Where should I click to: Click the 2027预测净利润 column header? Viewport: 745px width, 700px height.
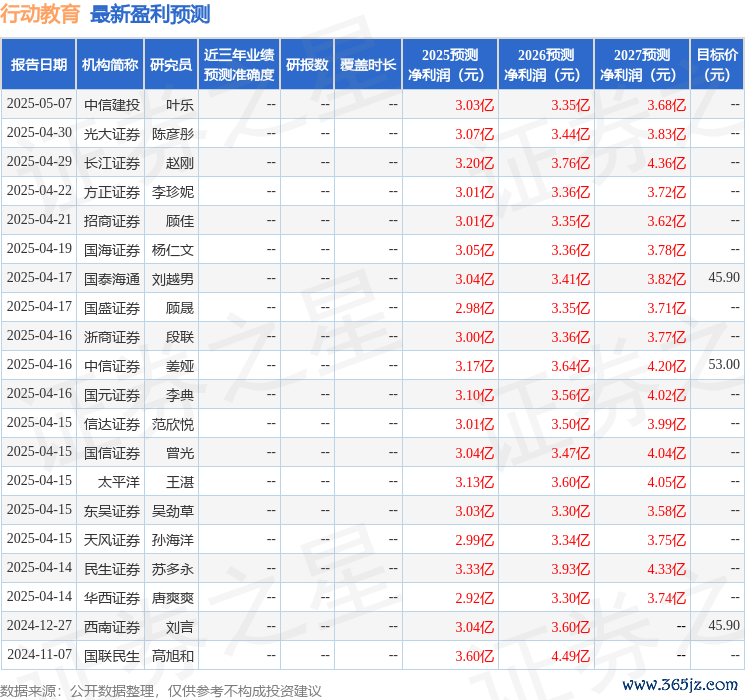click(642, 65)
